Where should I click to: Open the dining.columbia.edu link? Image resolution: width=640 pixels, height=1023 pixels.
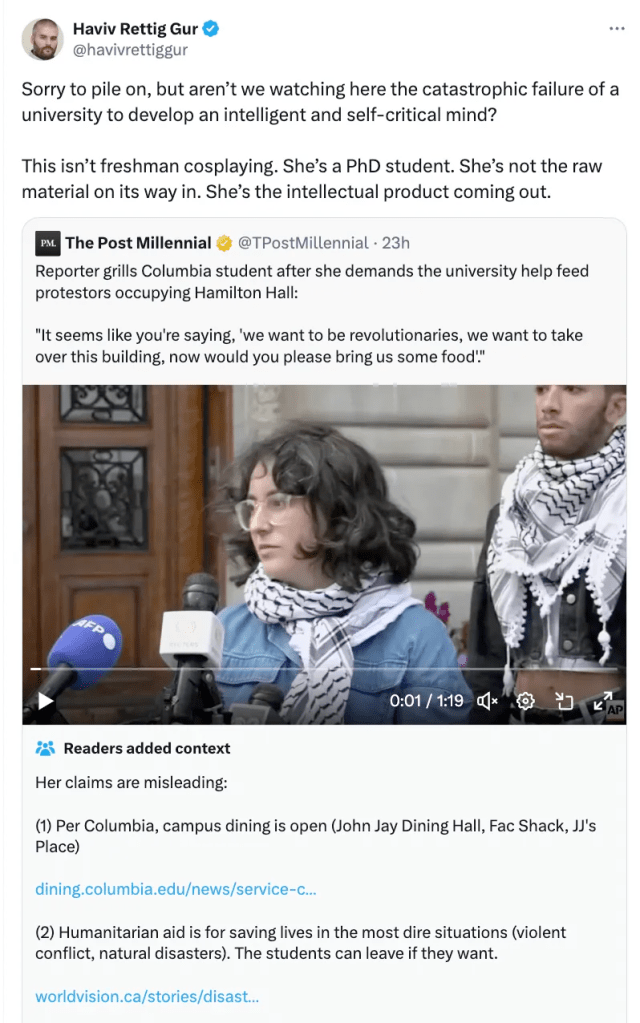175,889
